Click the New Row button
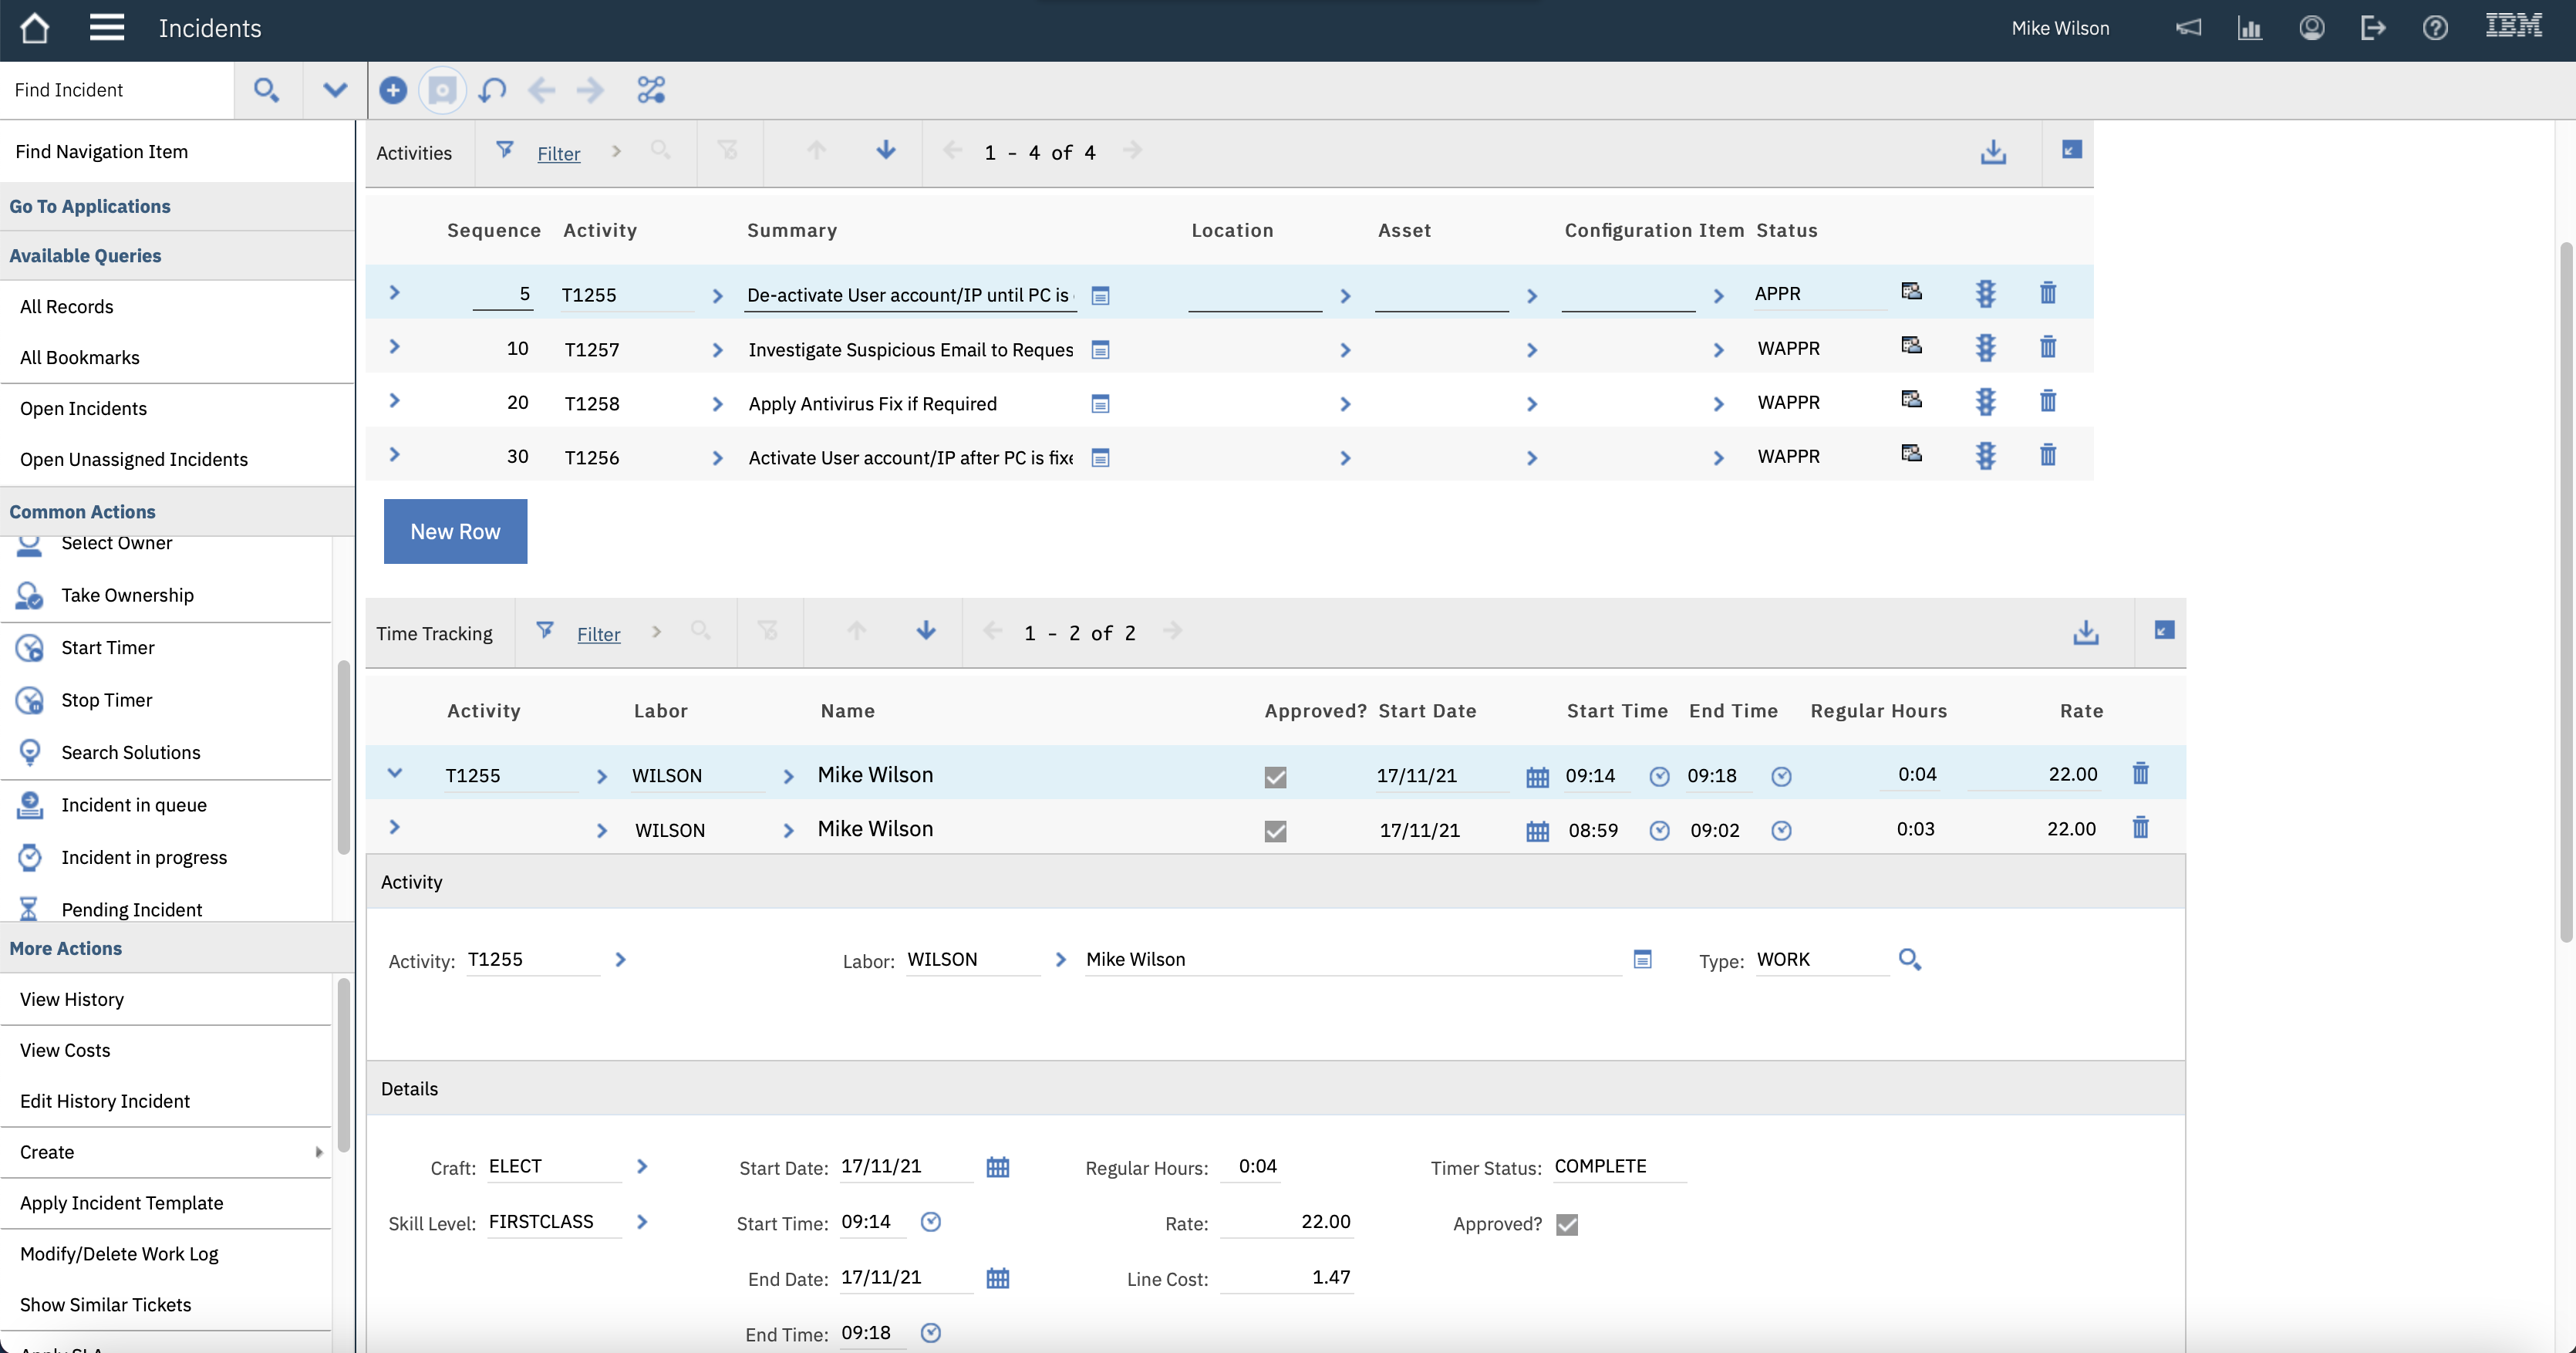Viewport: 2576px width, 1353px height. coord(455,531)
